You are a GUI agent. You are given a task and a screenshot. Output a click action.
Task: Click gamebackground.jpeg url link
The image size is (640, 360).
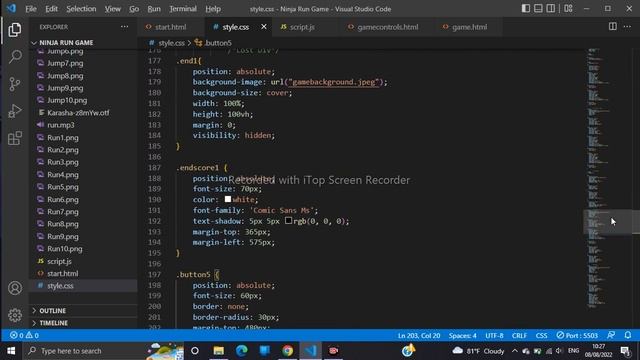(x=333, y=82)
